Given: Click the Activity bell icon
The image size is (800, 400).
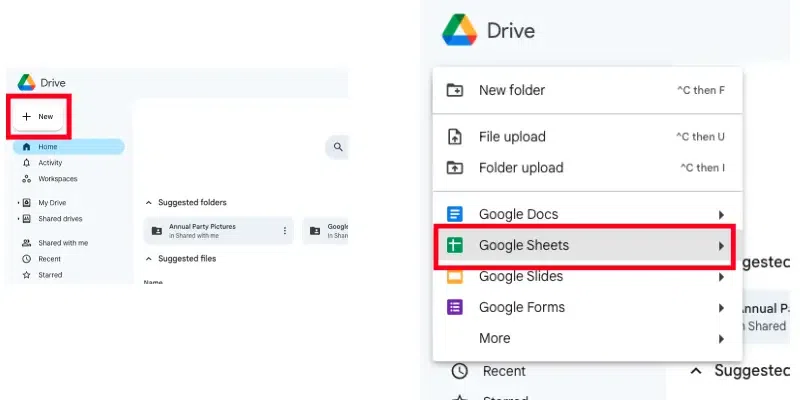Looking at the screenshot, I should 27,163.
